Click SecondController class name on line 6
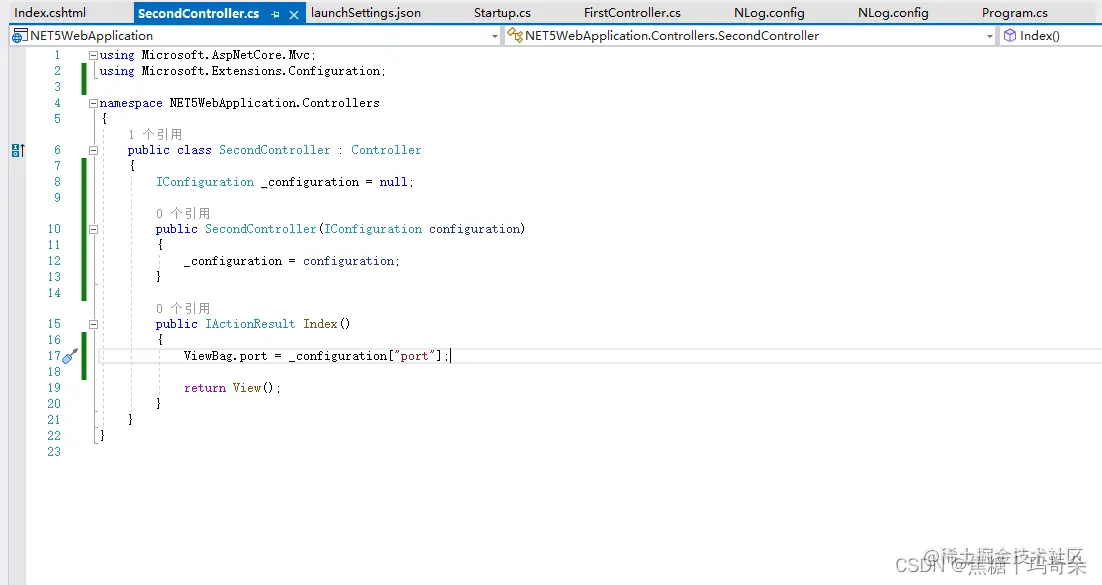 tap(274, 150)
